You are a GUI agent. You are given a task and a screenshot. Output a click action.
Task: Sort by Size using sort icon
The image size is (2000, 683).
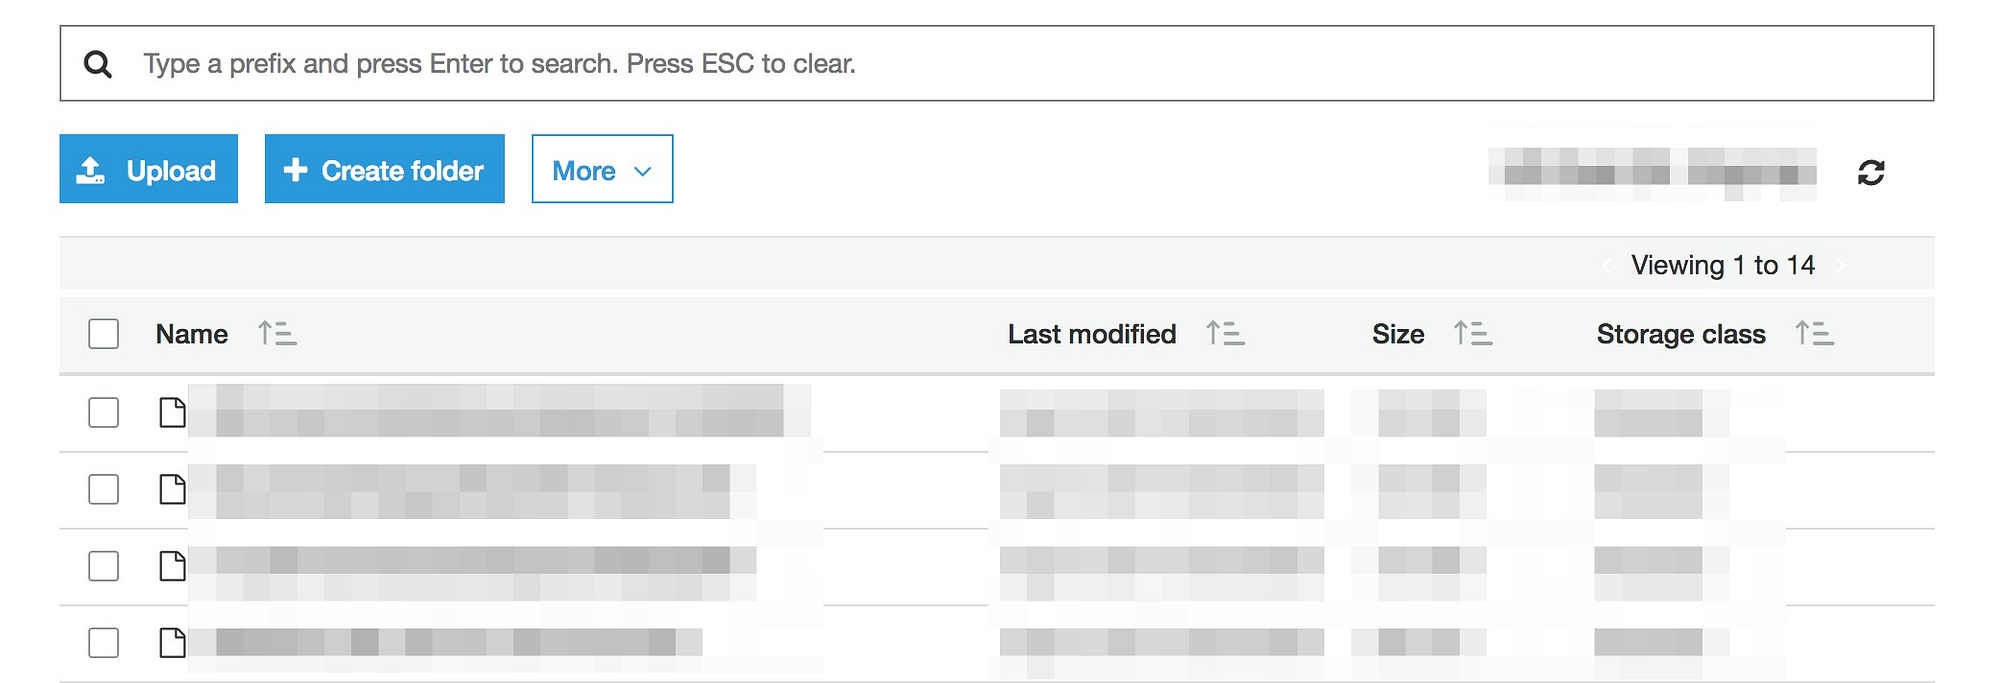[1473, 333]
